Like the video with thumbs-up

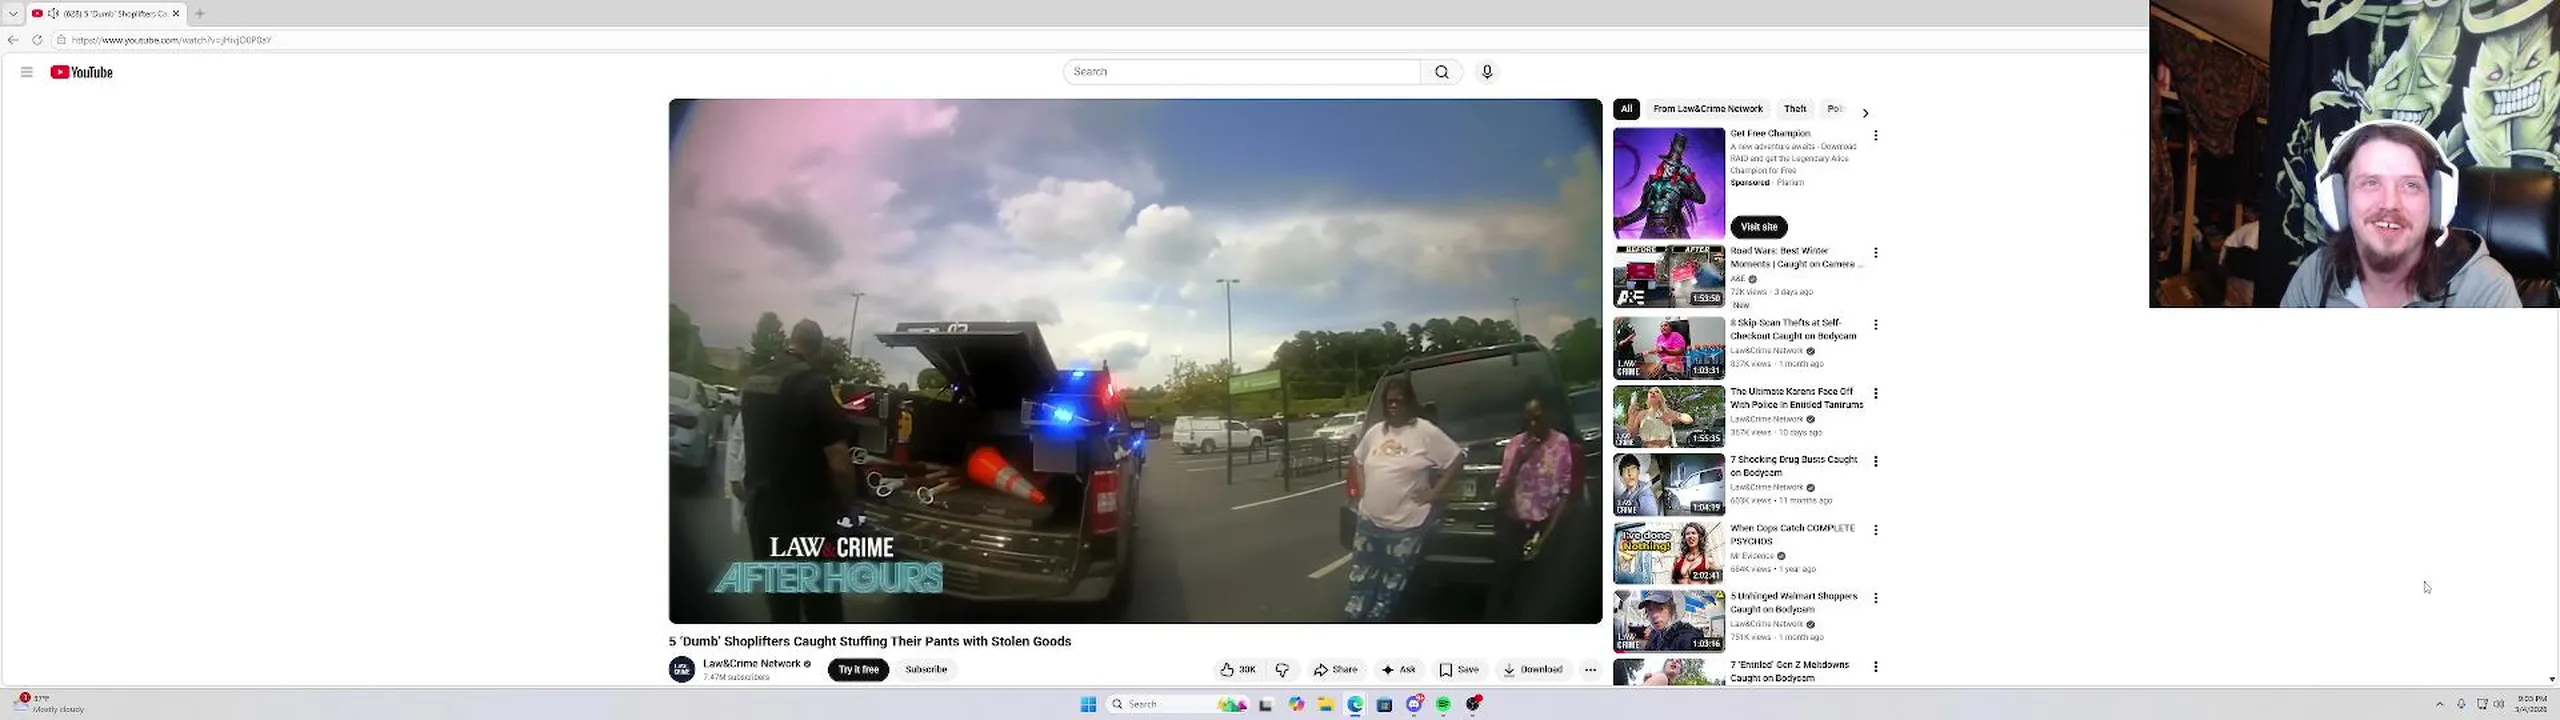pos(1238,670)
